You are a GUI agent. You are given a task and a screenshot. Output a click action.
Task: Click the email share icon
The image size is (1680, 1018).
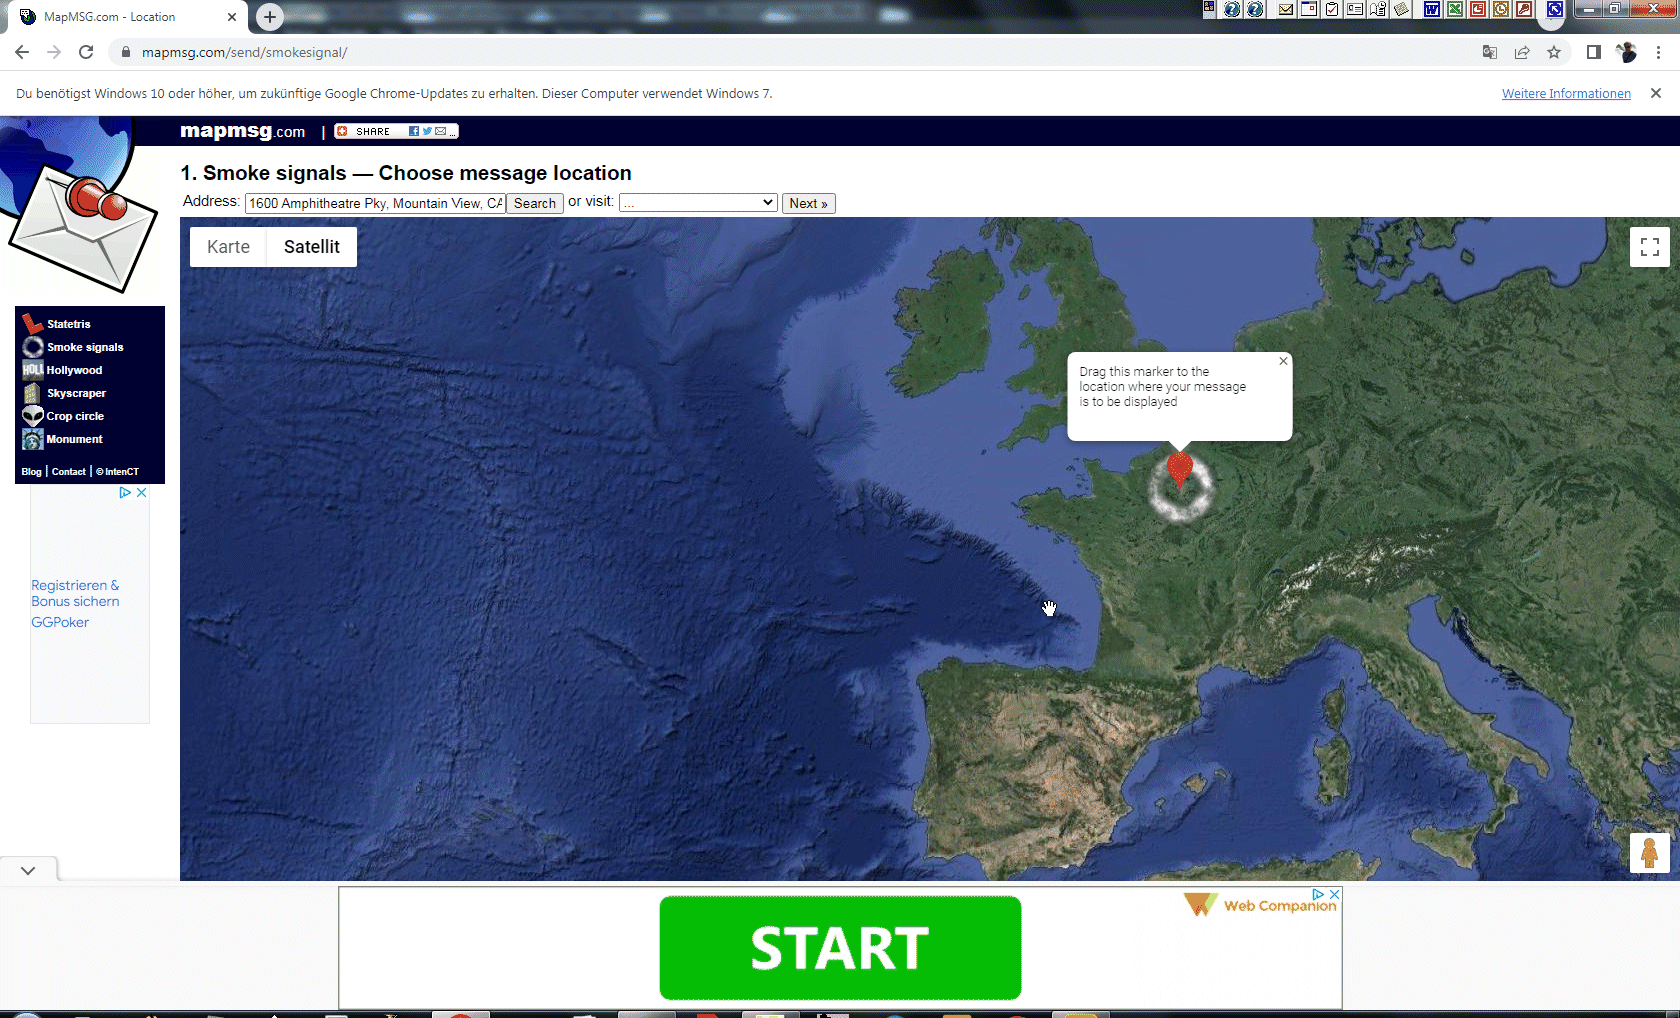pyautogui.click(x=440, y=131)
